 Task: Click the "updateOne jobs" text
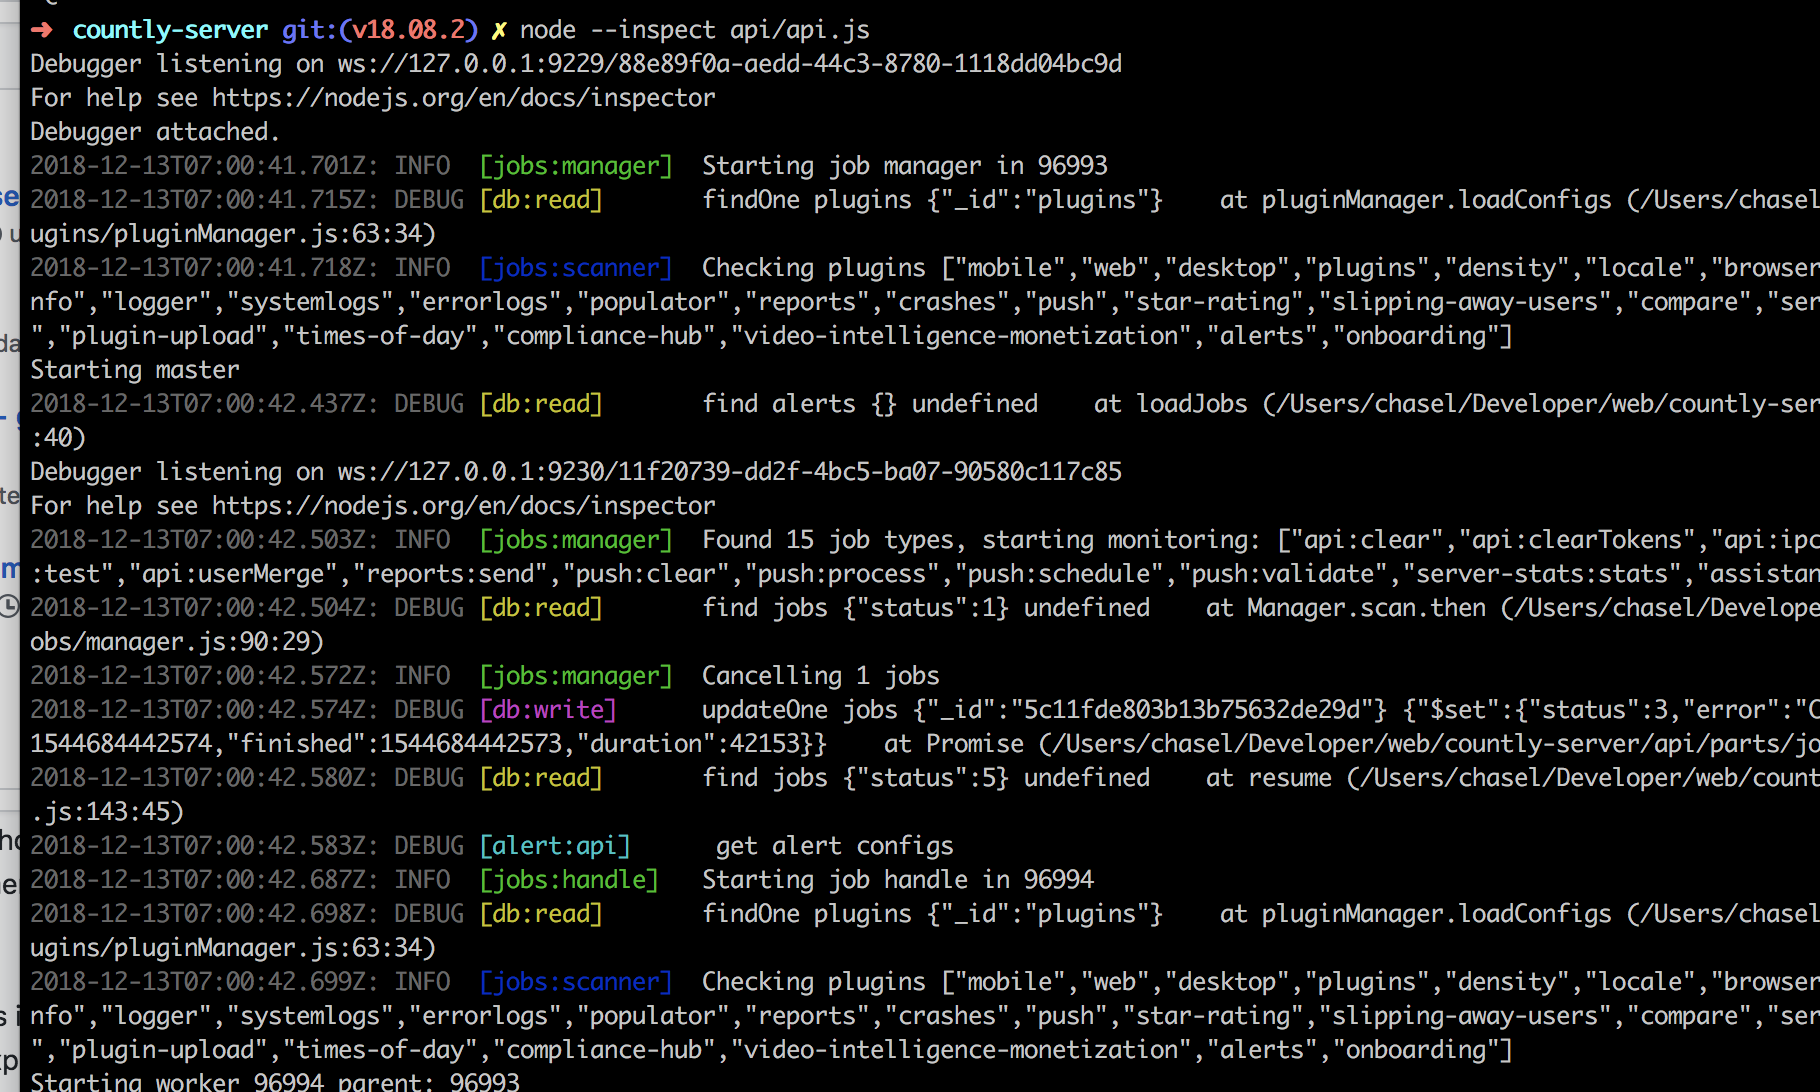(x=800, y=710)
